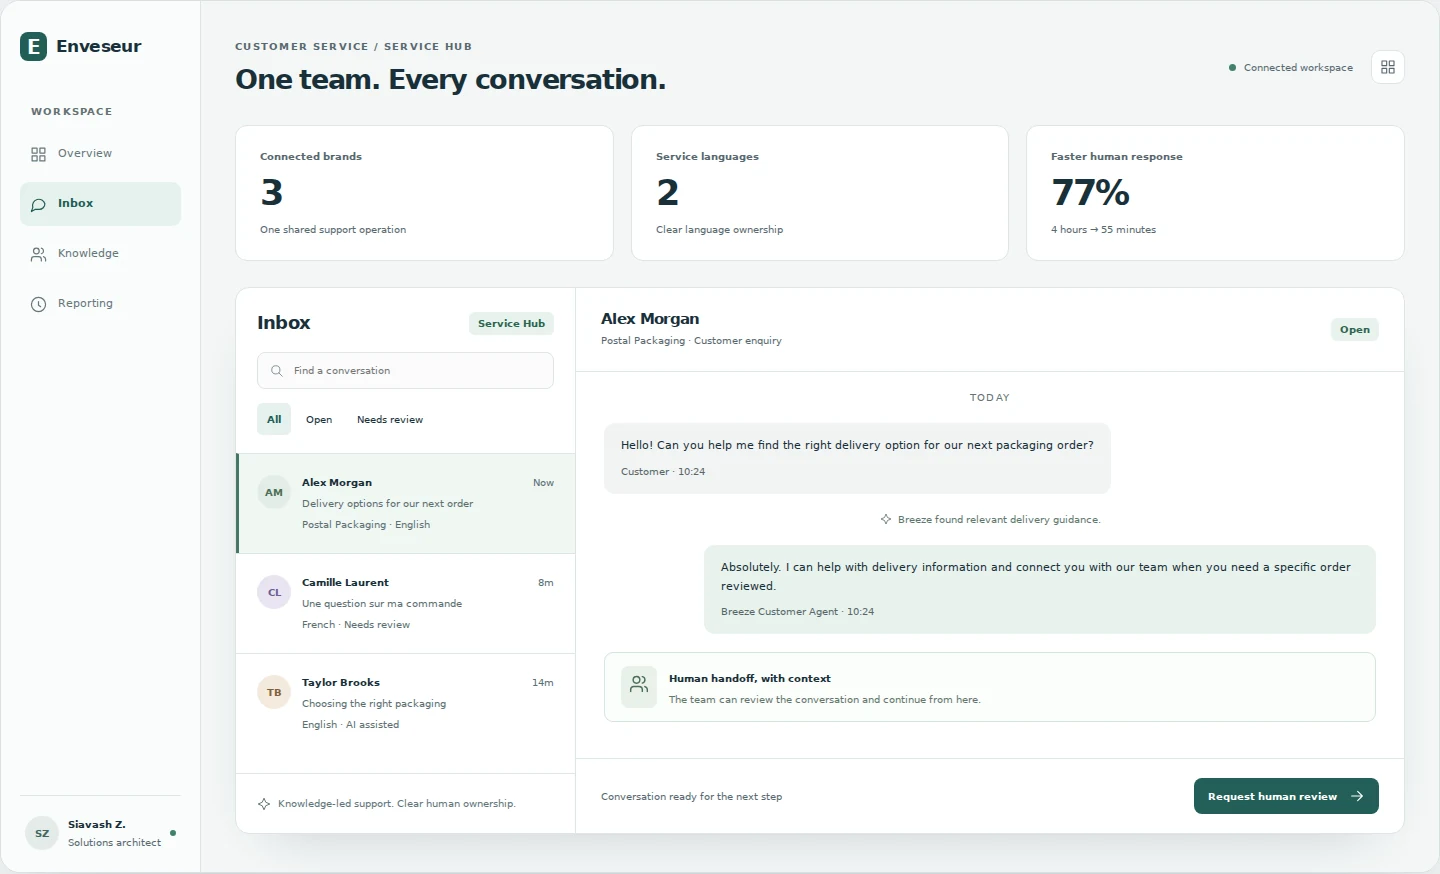Image resolution: width=1440 pixels, height=874 pixels.
Task: Request human review for this conversation
Action: 1286,796
